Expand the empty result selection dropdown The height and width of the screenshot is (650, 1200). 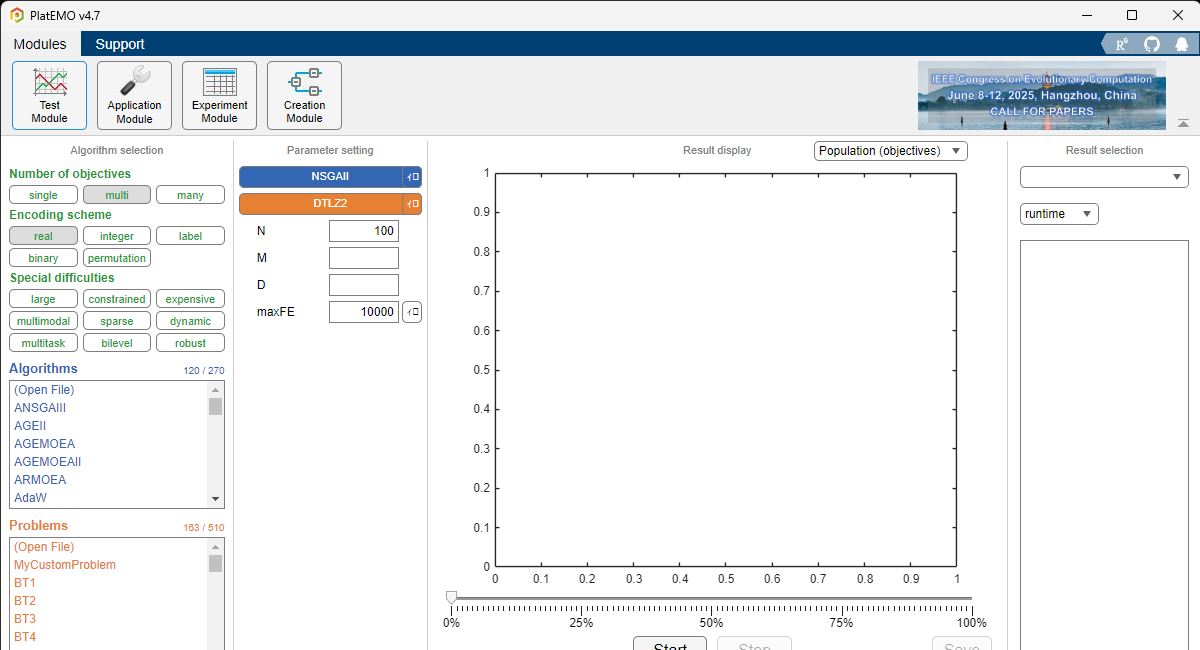coord(1104,177)
